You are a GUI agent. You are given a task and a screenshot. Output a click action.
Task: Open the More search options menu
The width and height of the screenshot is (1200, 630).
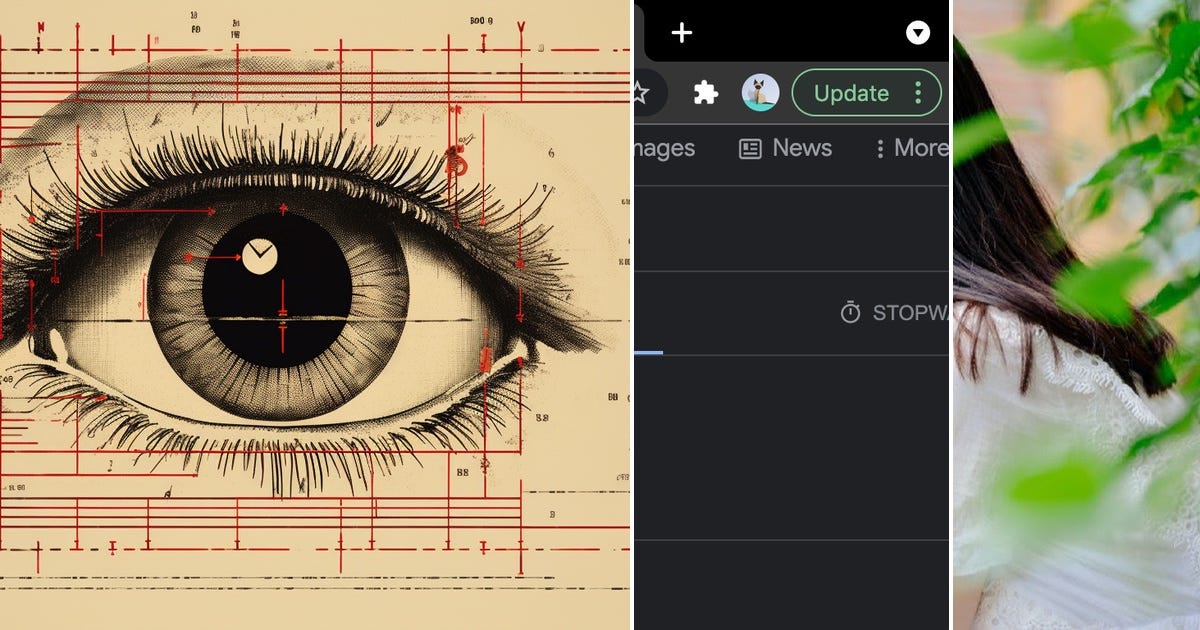(910, 148)
